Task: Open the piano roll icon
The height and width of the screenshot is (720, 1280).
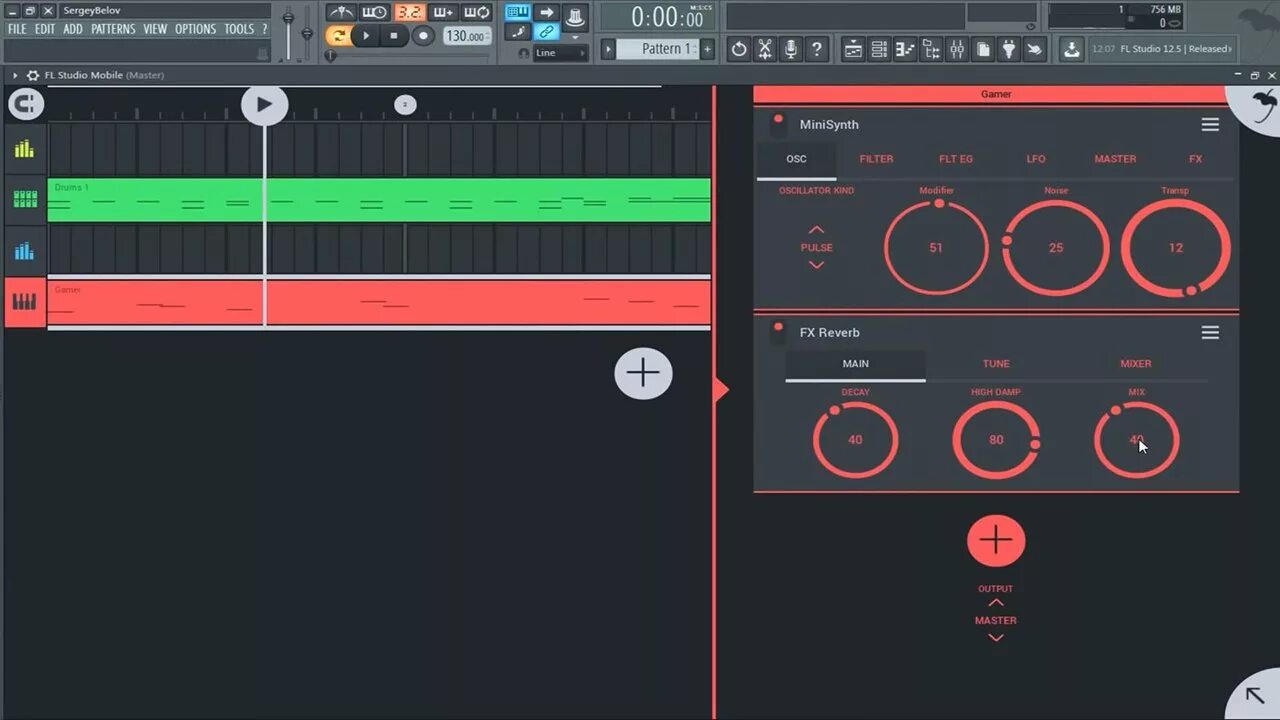Action: pos(905,49)
